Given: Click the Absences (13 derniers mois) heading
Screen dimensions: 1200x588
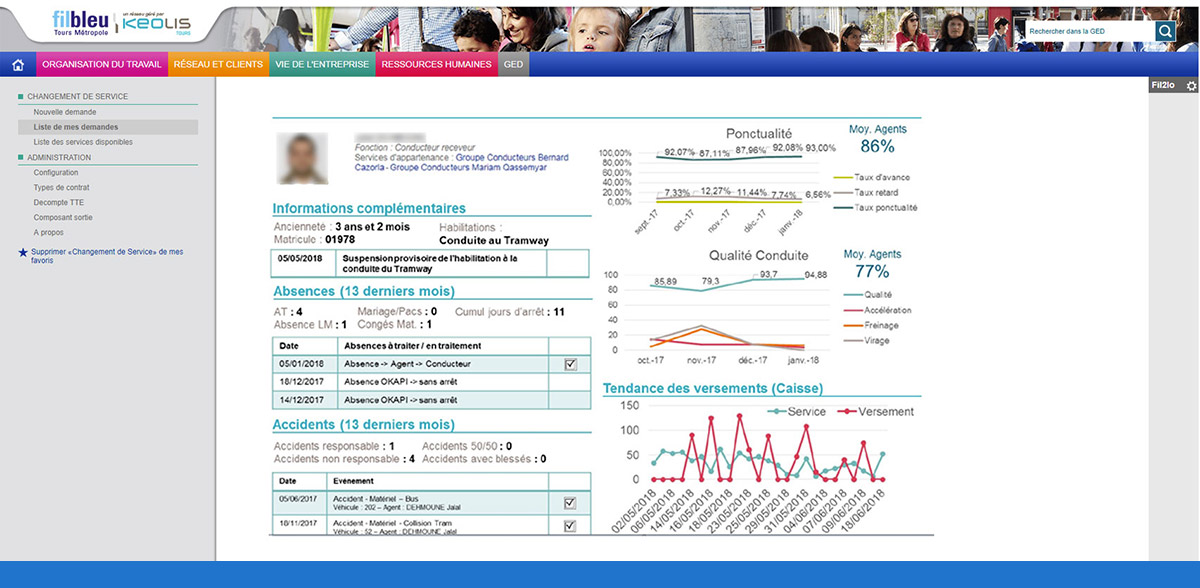Looking at the screenshot, I should pos(364,291).
